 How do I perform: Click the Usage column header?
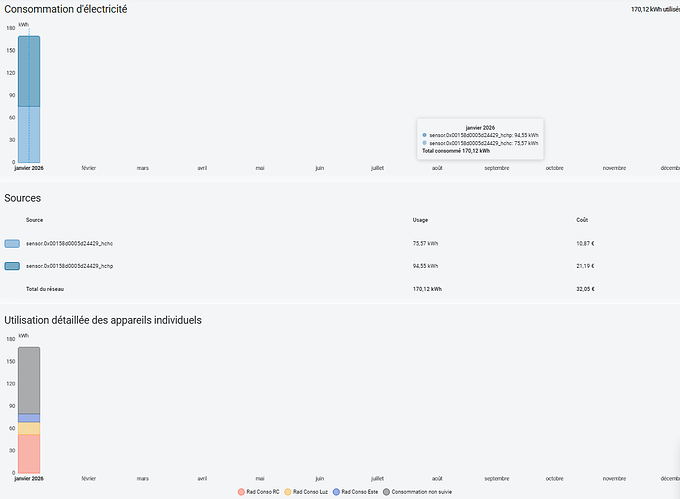coord(420,219)
